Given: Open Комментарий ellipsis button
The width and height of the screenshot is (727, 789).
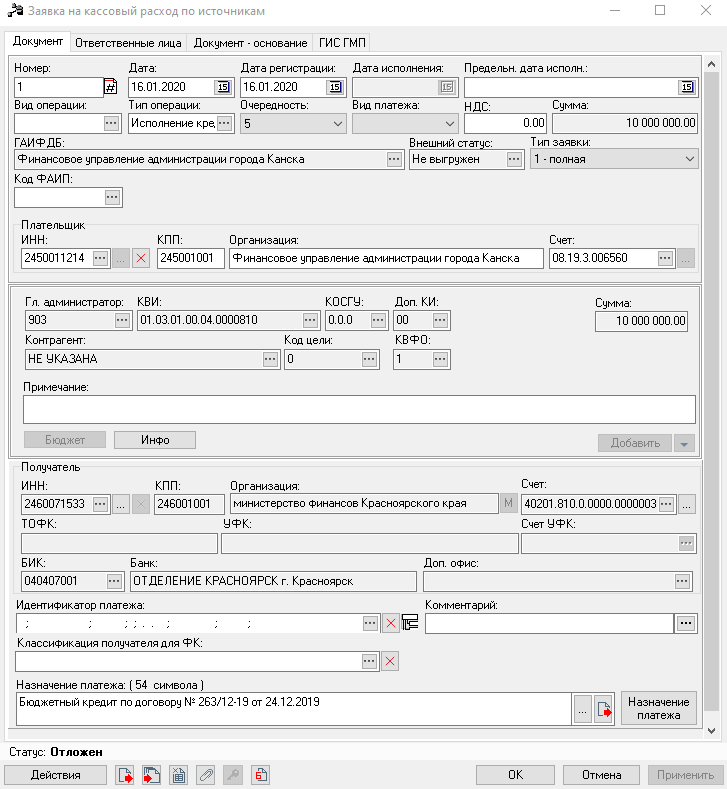Looking at the screenshot, I should pos(686,623).
